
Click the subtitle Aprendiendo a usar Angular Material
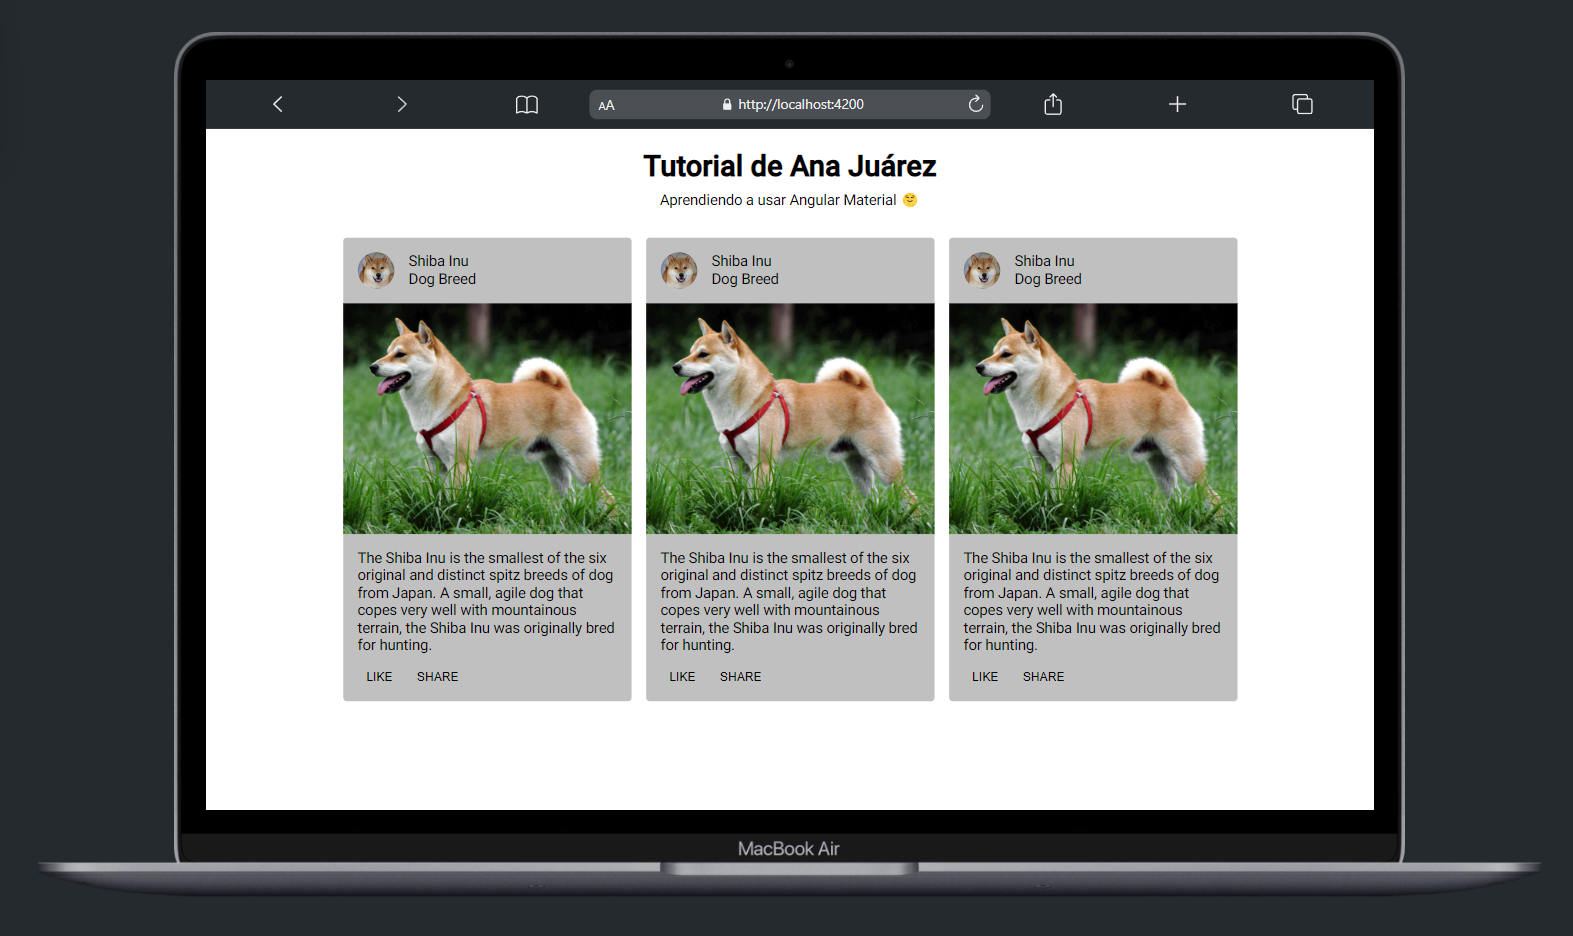coord(778,200)
